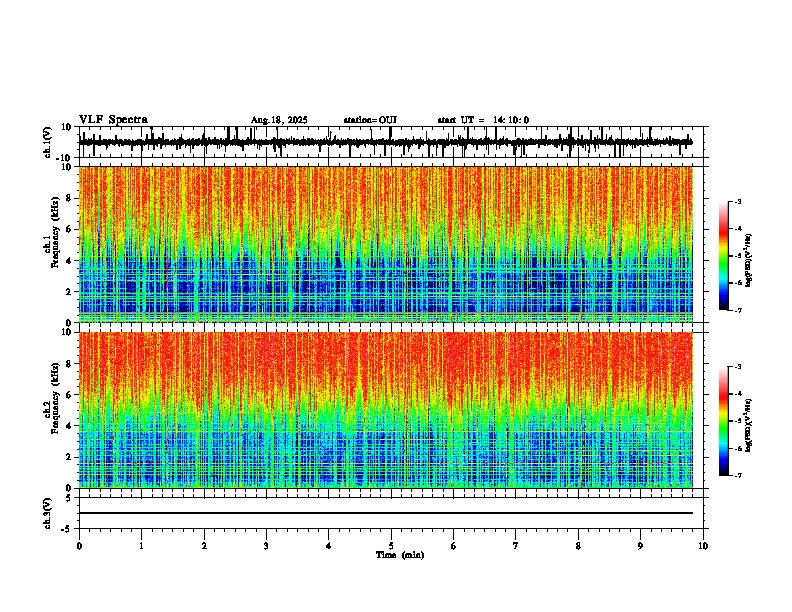Click the "station=OUI" label
The height and width of the screenshot is (612, 792).
click(x=370, y=120)
